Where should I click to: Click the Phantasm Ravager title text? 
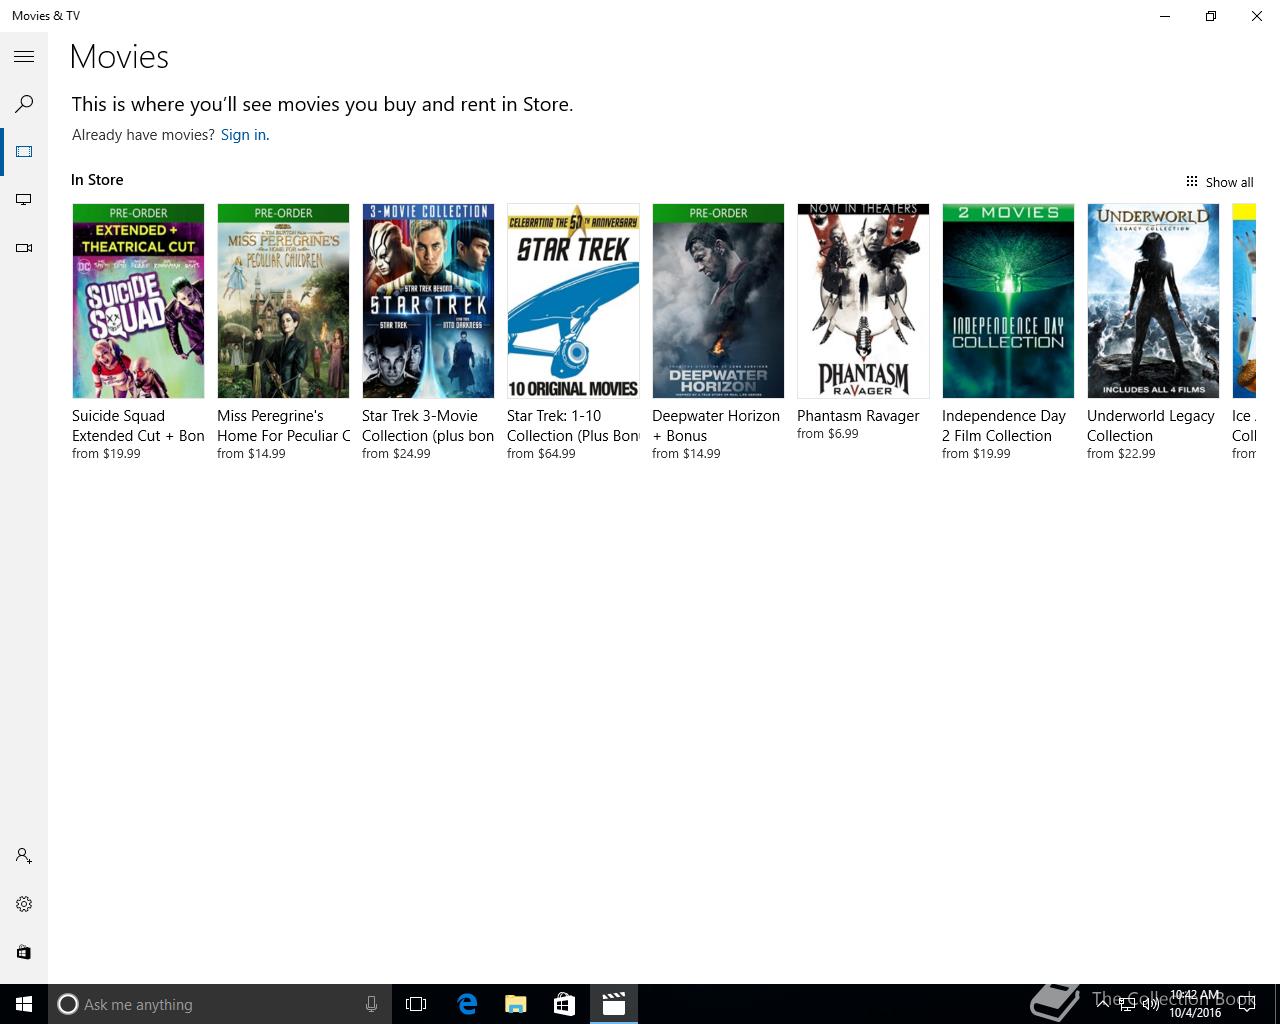pyautogui.click(x=858, y=416)
